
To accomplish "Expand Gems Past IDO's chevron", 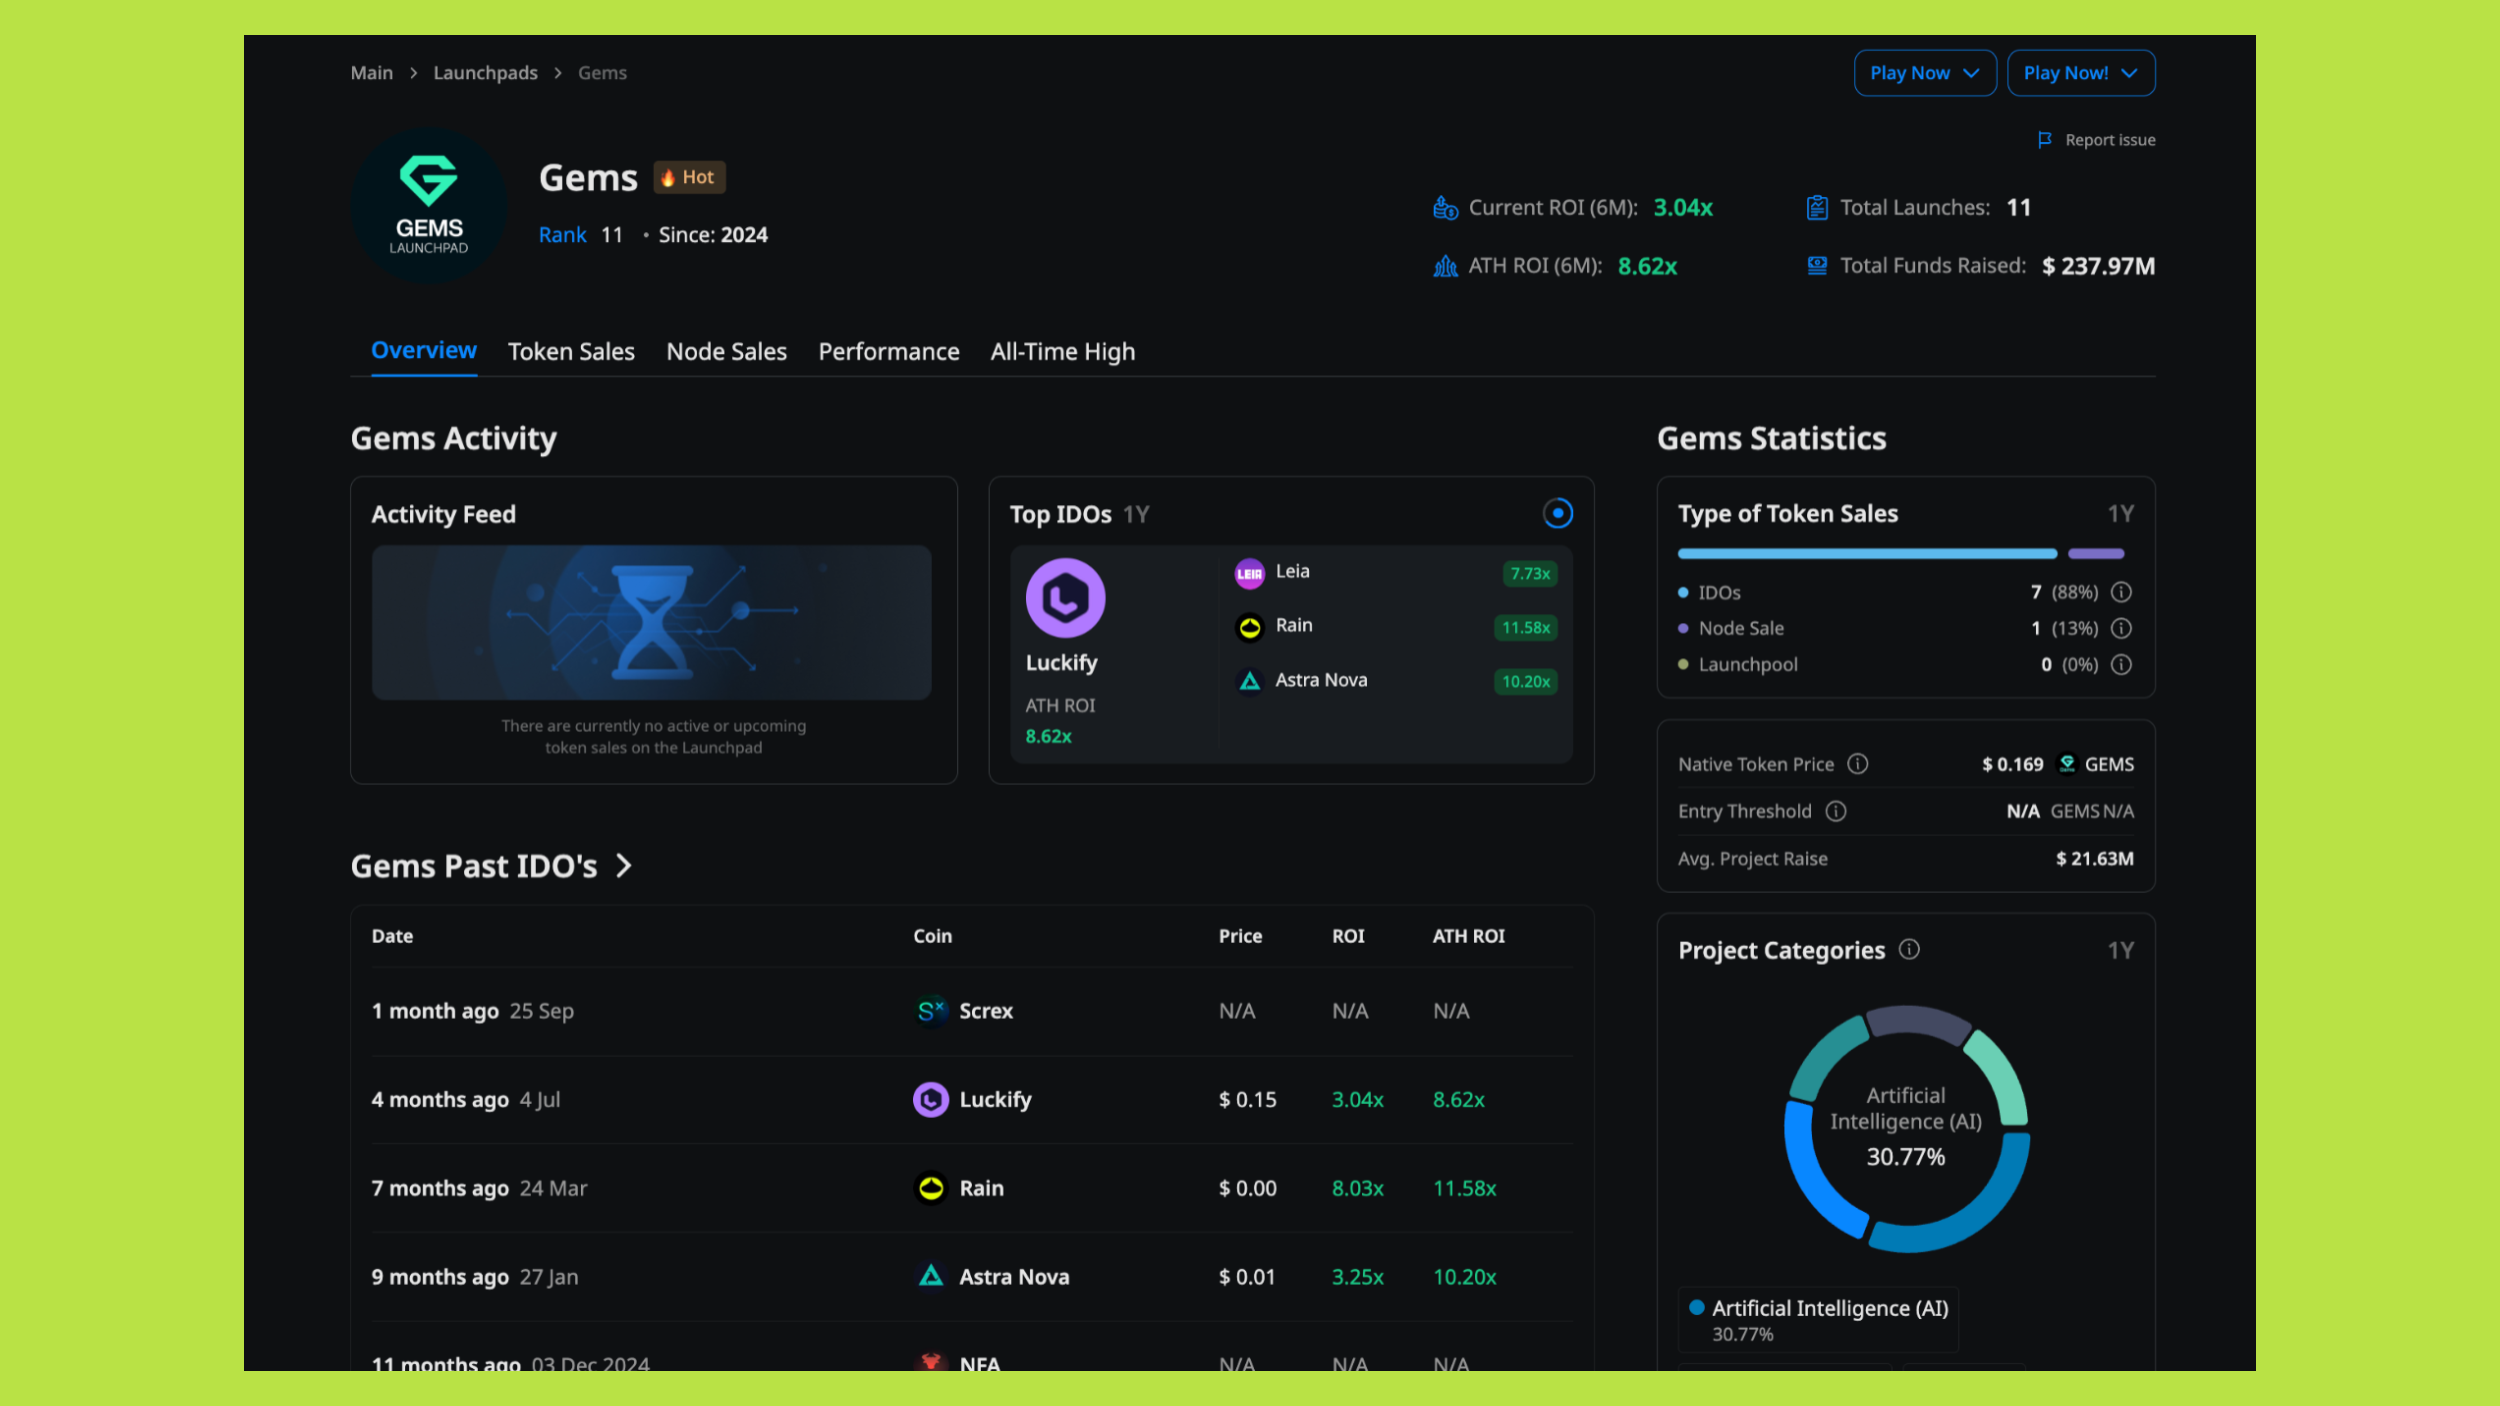I will tap(624, 866).
